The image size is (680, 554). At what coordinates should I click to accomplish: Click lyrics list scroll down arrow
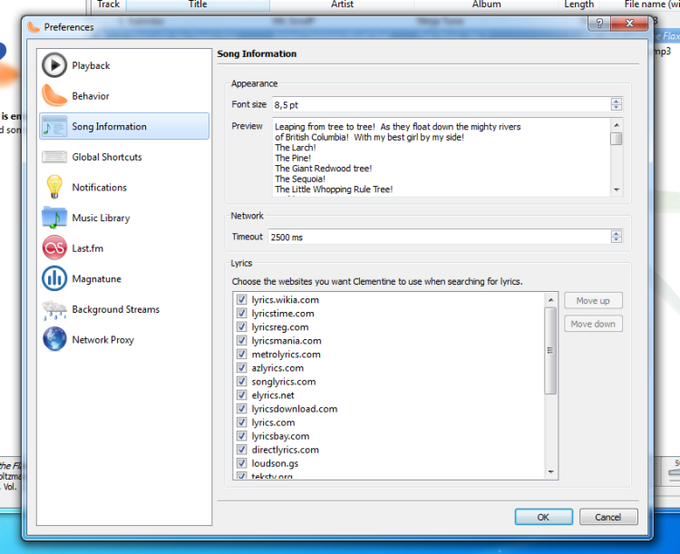(551, 472)
